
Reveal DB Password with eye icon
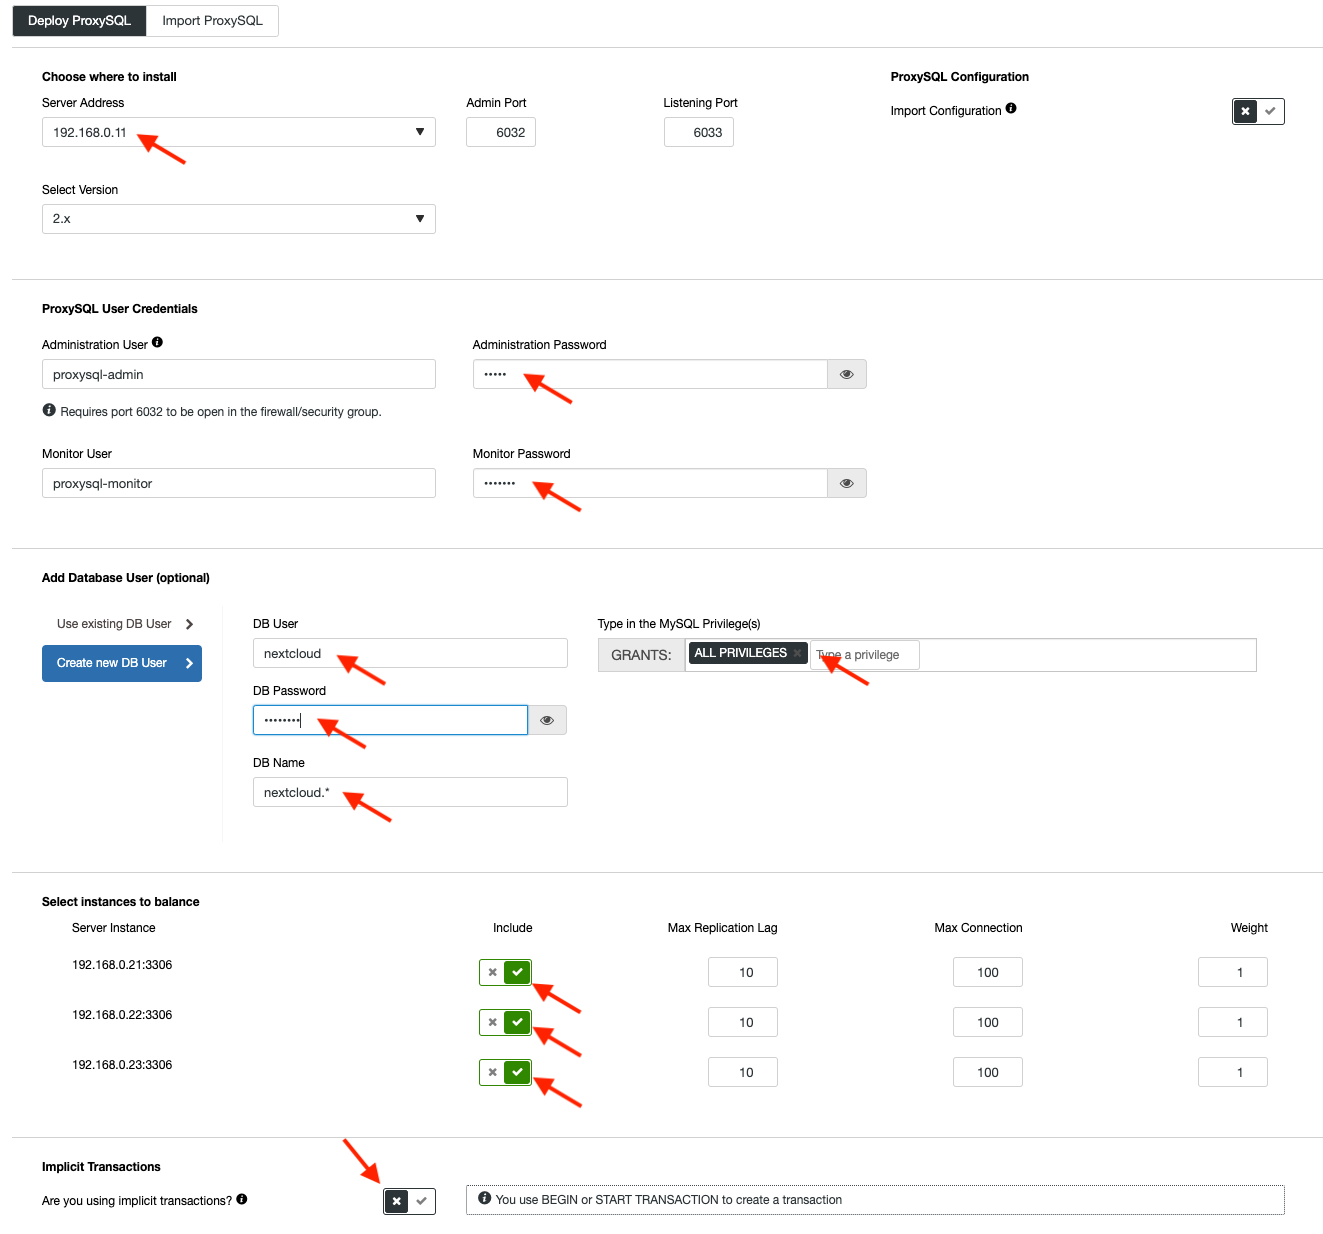pyautogui.click(x=547, y=720)
